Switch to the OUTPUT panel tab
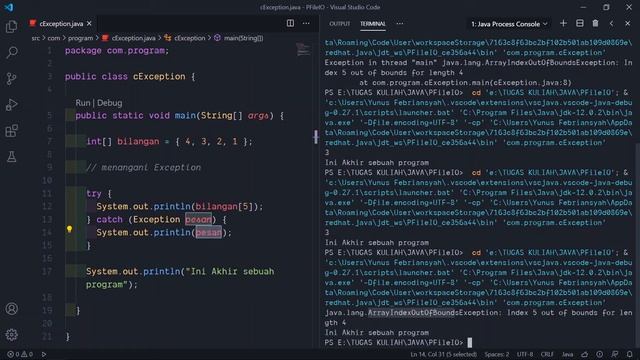 339,24
